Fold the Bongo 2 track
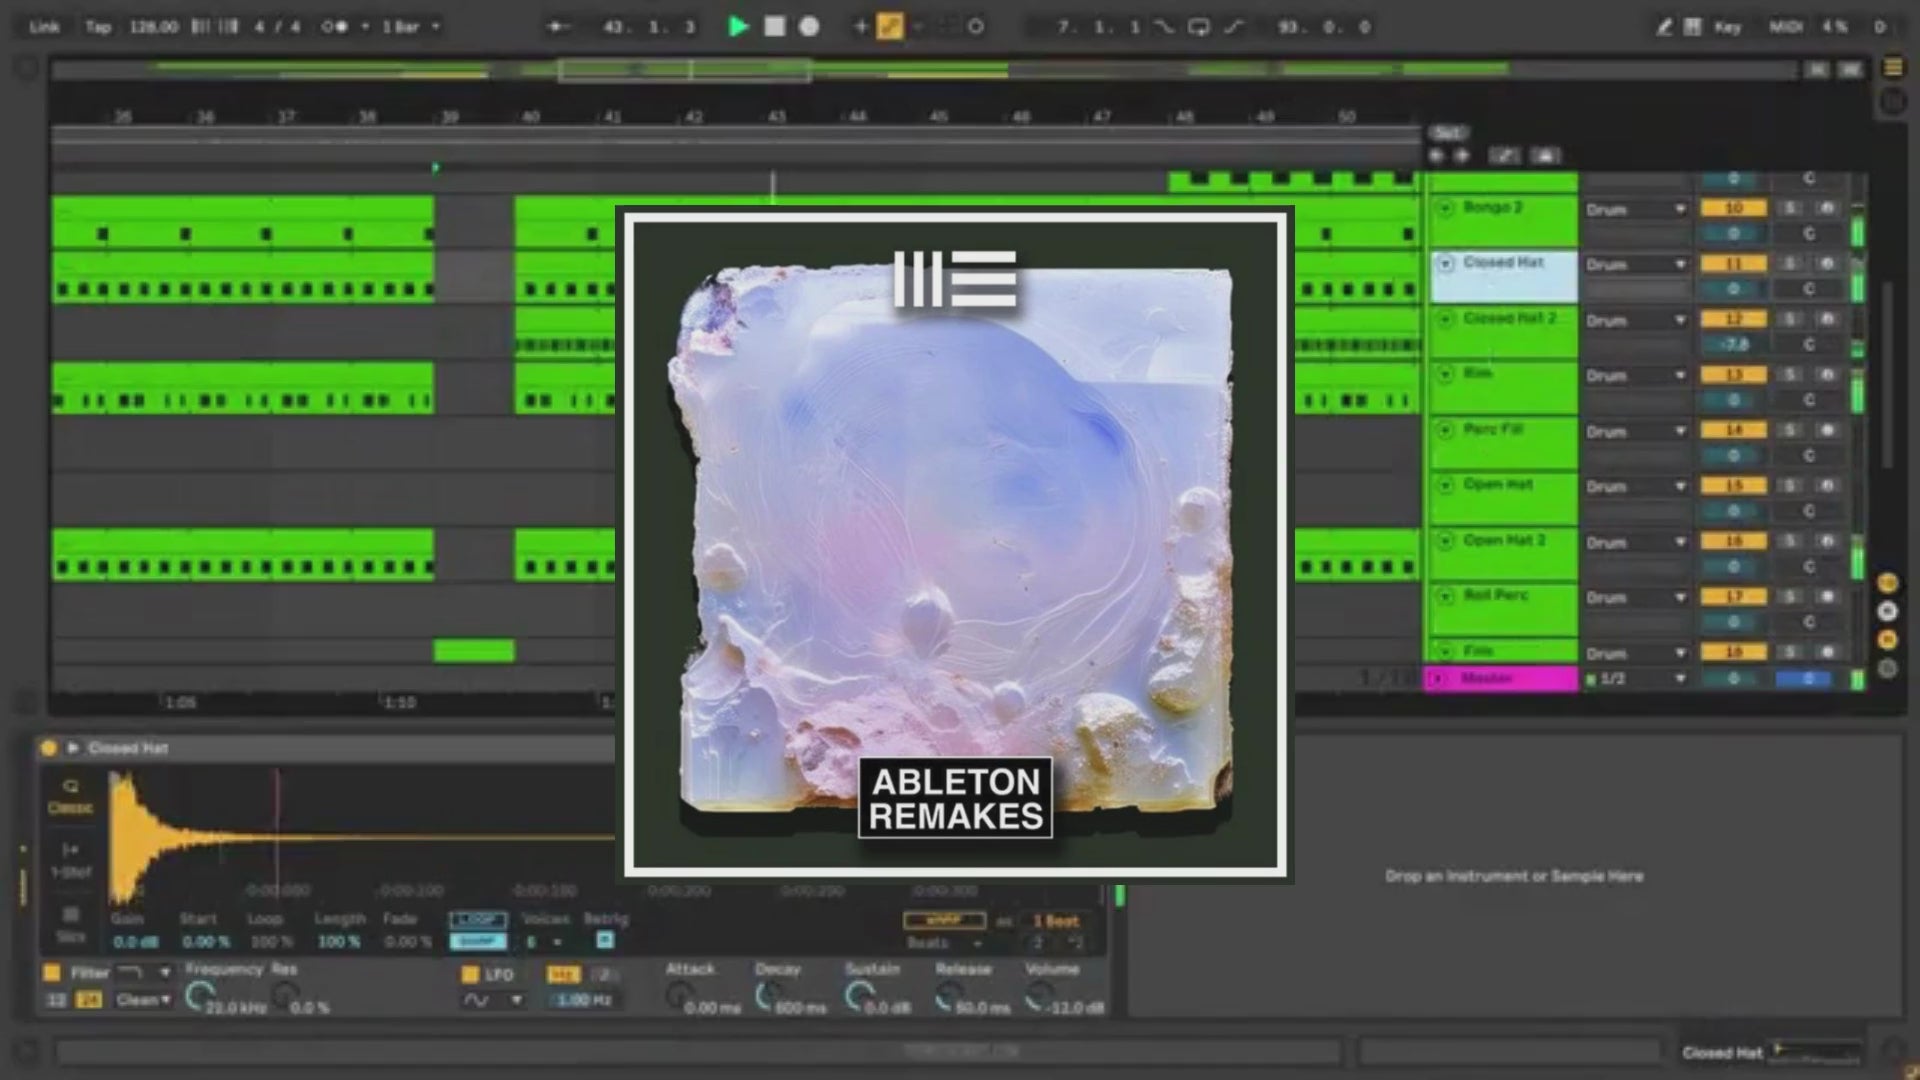The image size is (1920, 1080). click(1445, 208)
